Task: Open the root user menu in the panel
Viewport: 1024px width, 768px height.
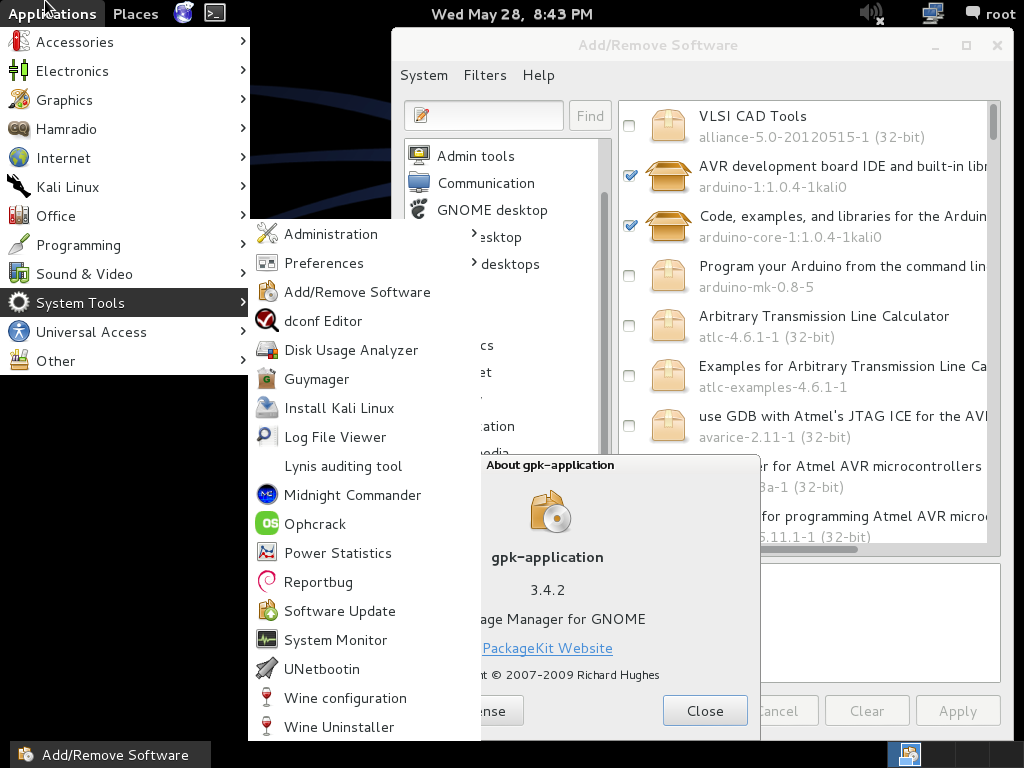Action: tap(990, 14)
